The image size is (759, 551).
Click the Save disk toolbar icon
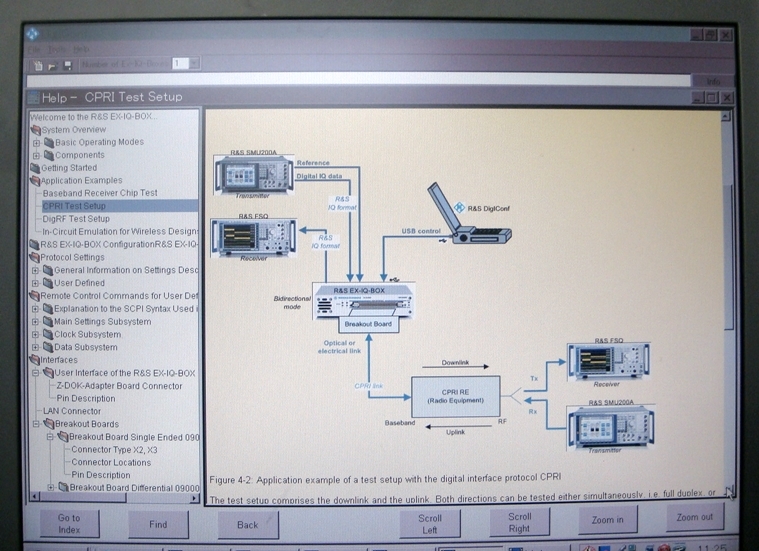pos(68,64)
